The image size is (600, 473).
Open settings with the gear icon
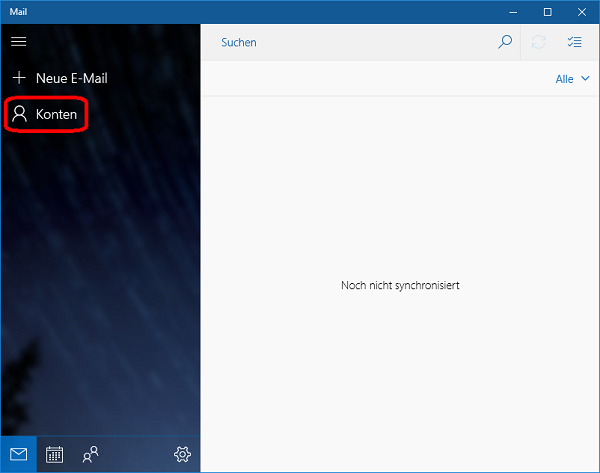(182, 454)
